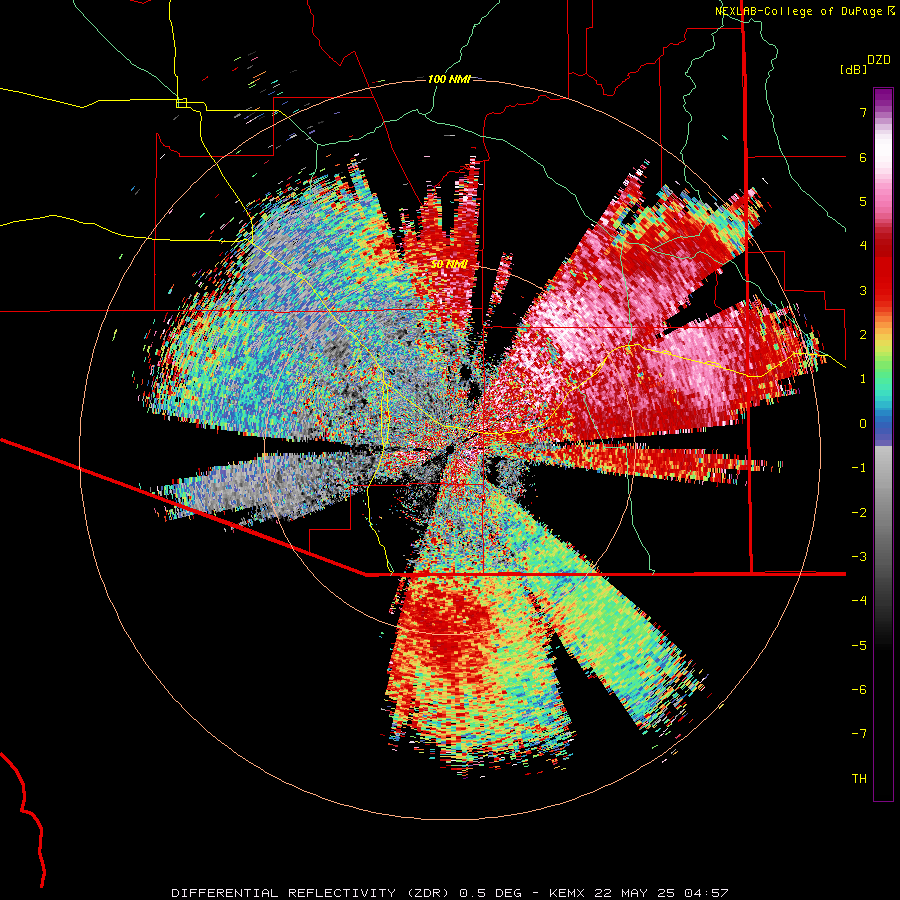Screen dimensions: 900x900
Task: Click the TH threshold label on the scale
Action: [x=859, y=778]
